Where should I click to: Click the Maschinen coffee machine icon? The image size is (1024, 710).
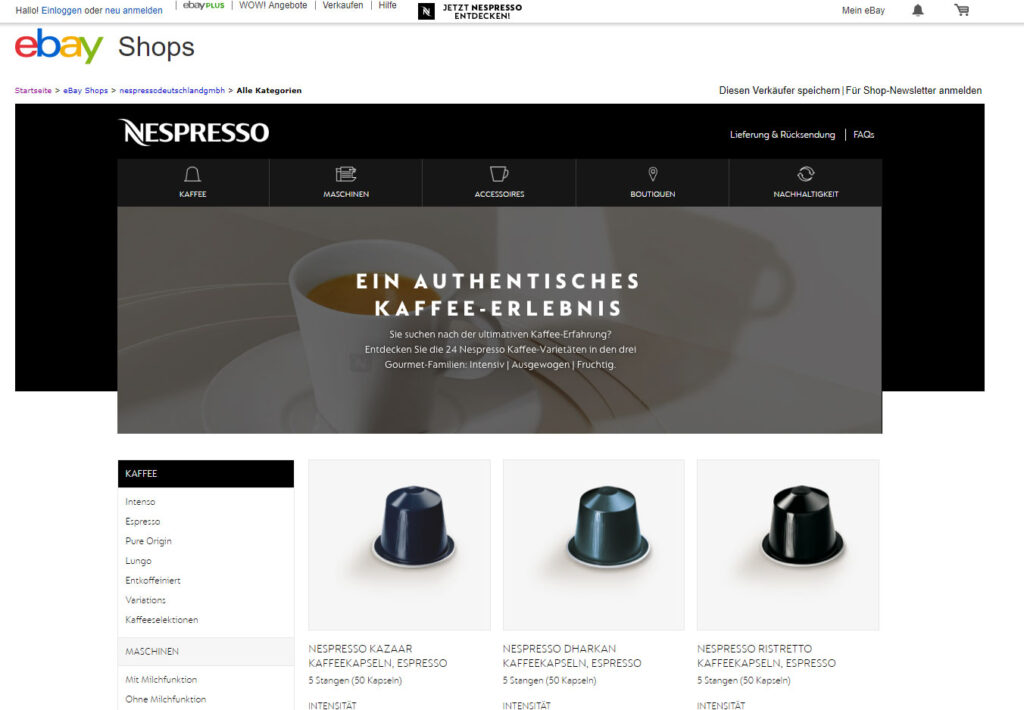(345, 174)
